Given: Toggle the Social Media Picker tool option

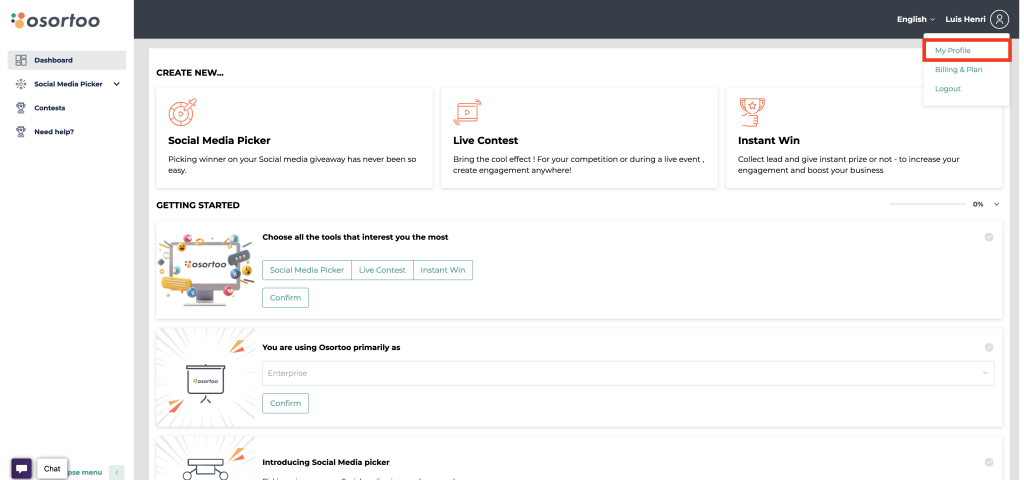Looking at the screenshot, I should point(307,270).
